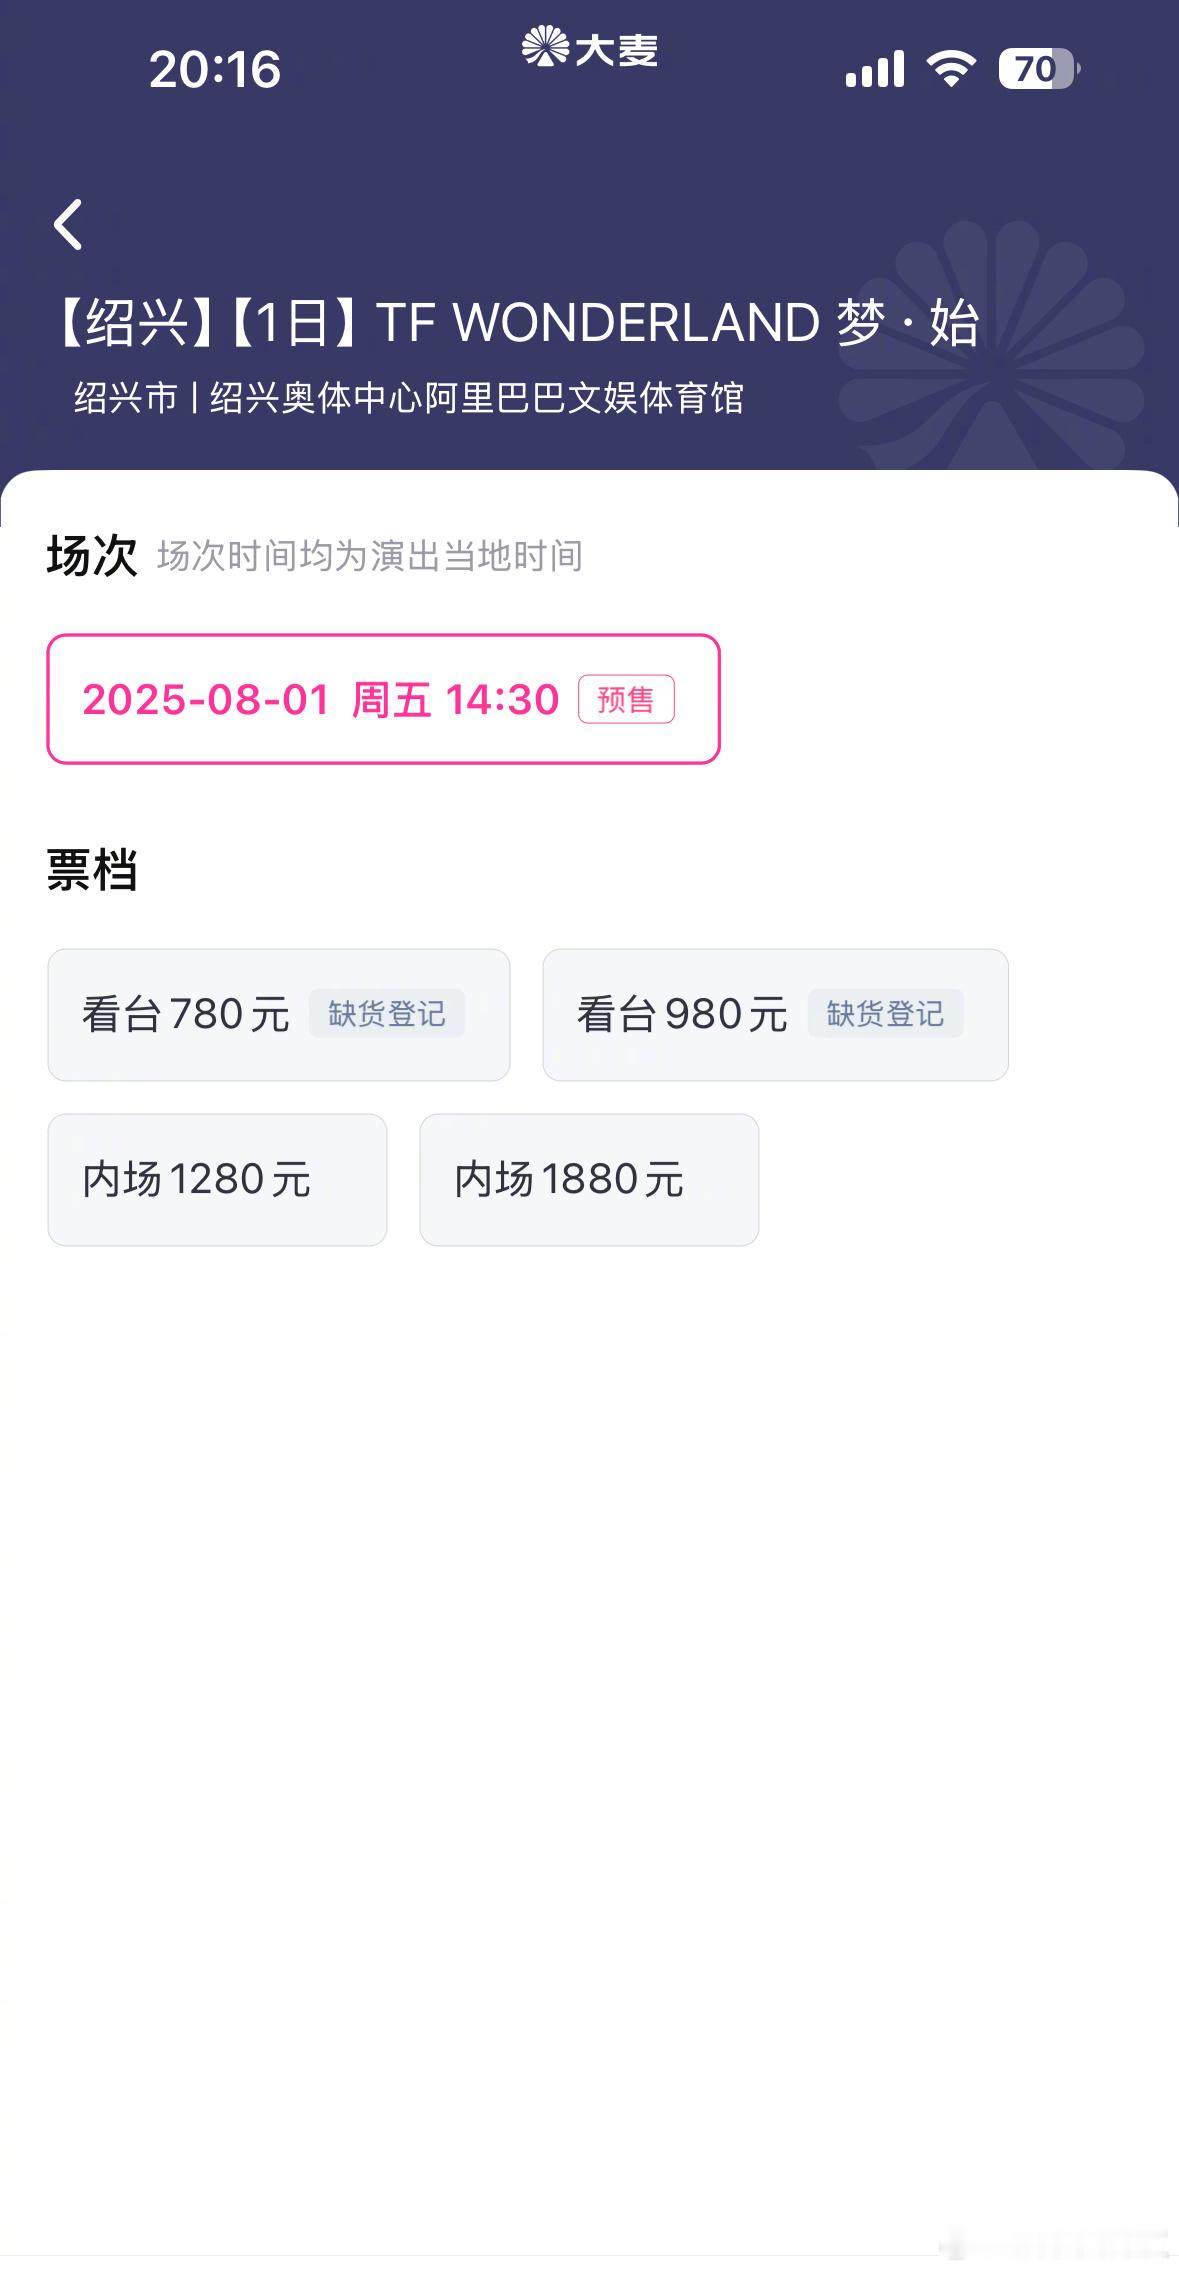Tap the decorative flower watermark in header

pyautogui.click(x=990, y=345)
